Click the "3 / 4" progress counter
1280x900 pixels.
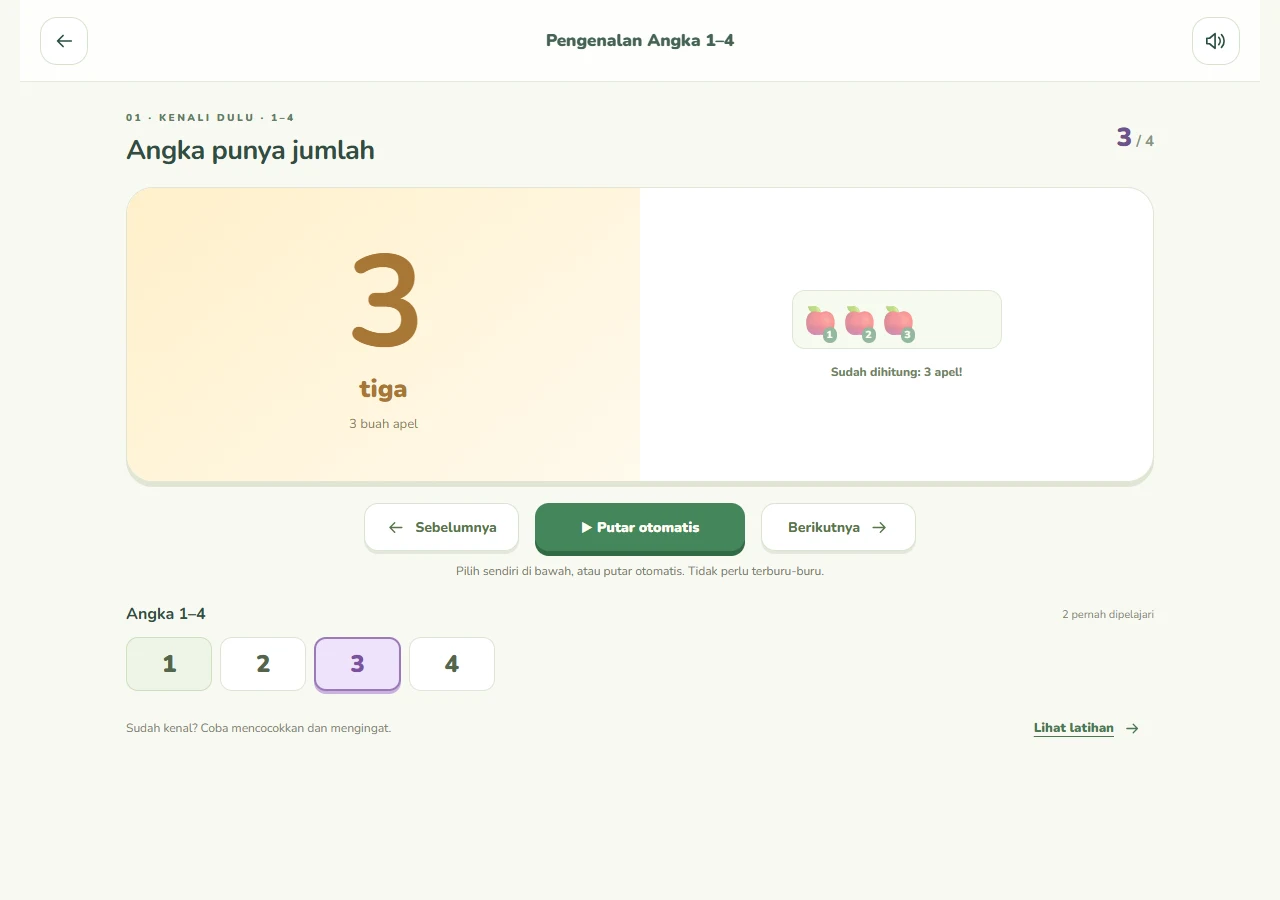pos(1135,138)
